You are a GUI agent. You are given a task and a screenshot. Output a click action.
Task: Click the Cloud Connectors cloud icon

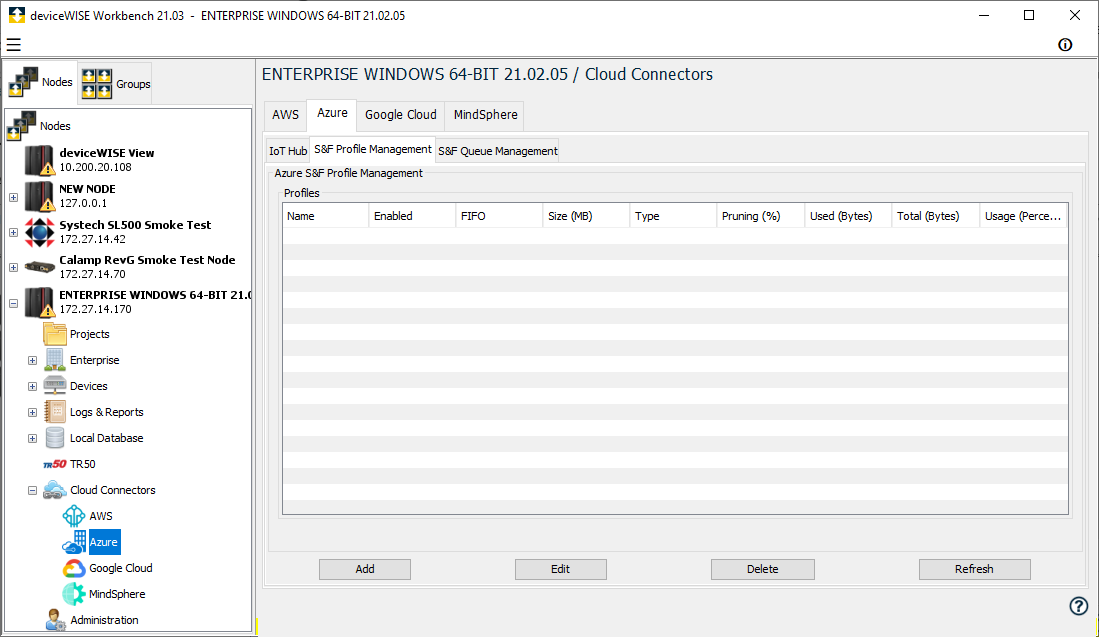[55, 490]
